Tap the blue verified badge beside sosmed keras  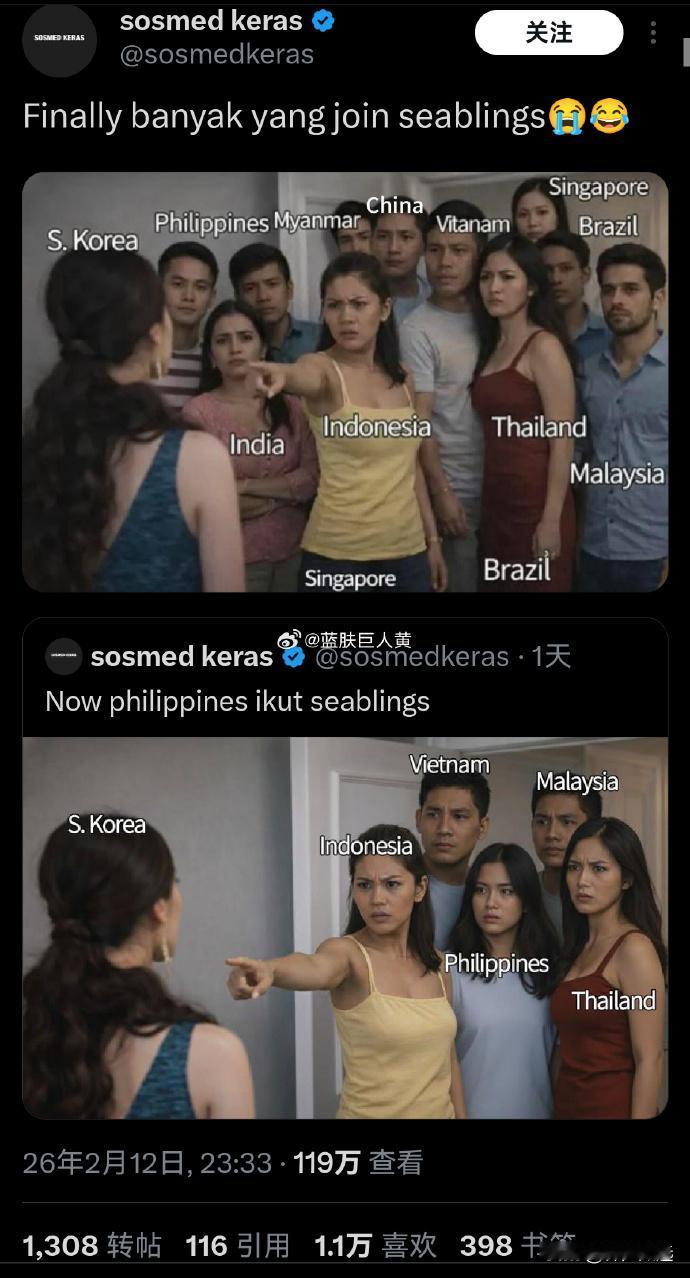322,20
